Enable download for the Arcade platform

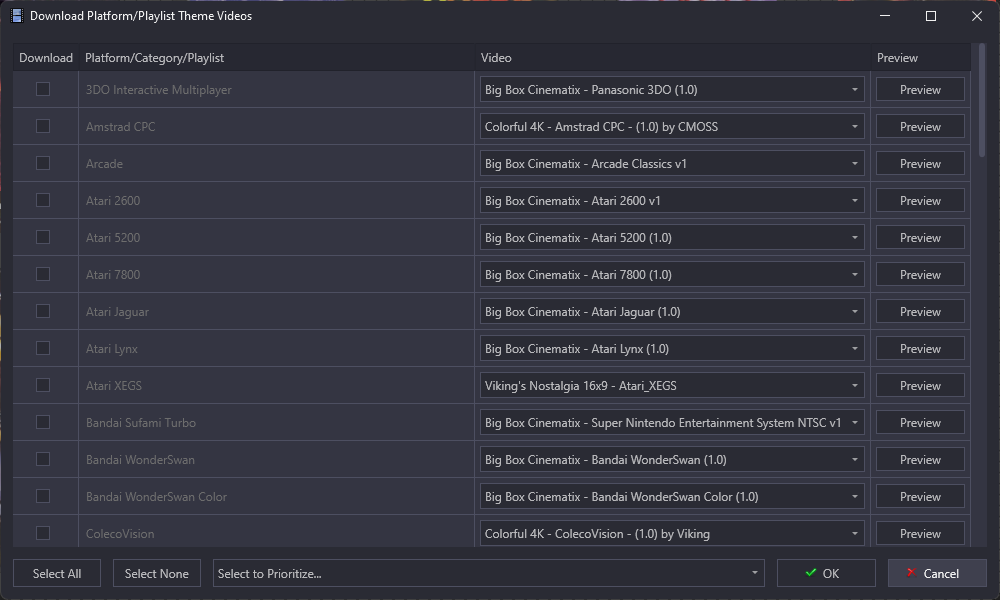click(x=43, y=163)
